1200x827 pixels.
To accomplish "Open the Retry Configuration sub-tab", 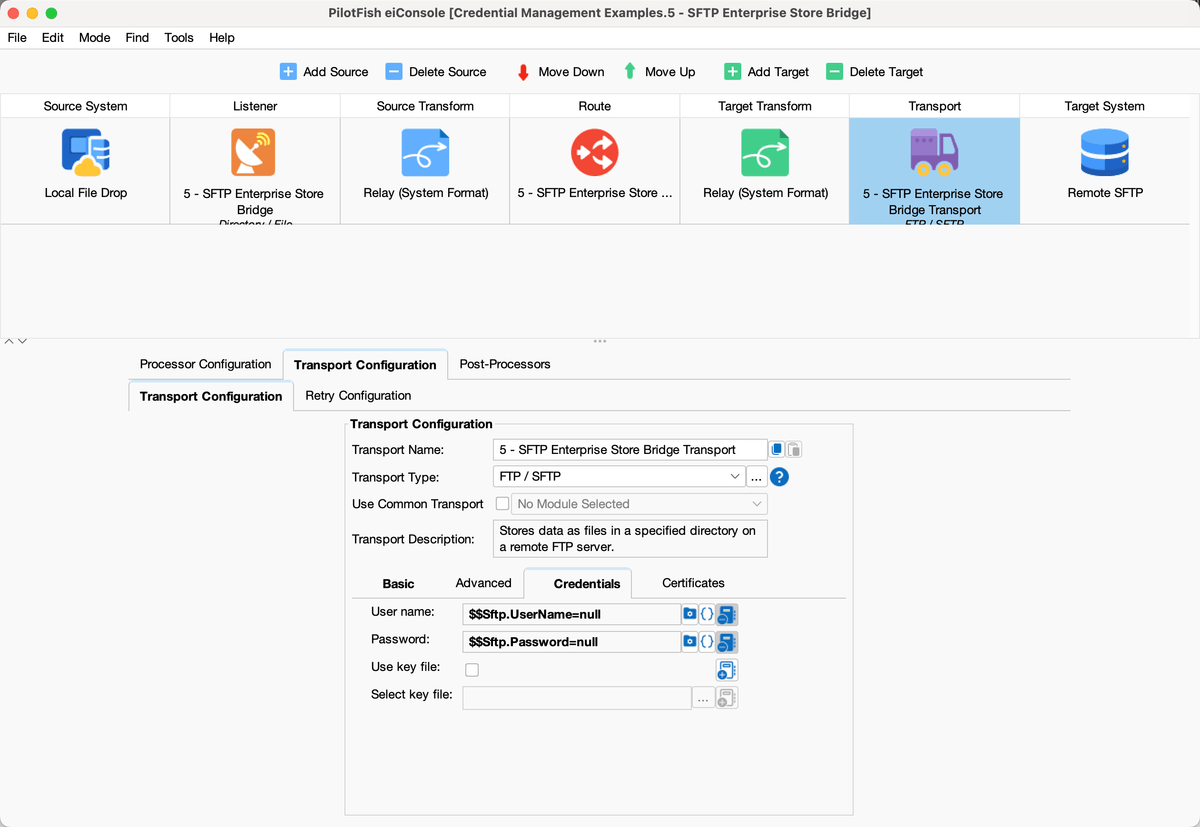I will tap(358, 395).
